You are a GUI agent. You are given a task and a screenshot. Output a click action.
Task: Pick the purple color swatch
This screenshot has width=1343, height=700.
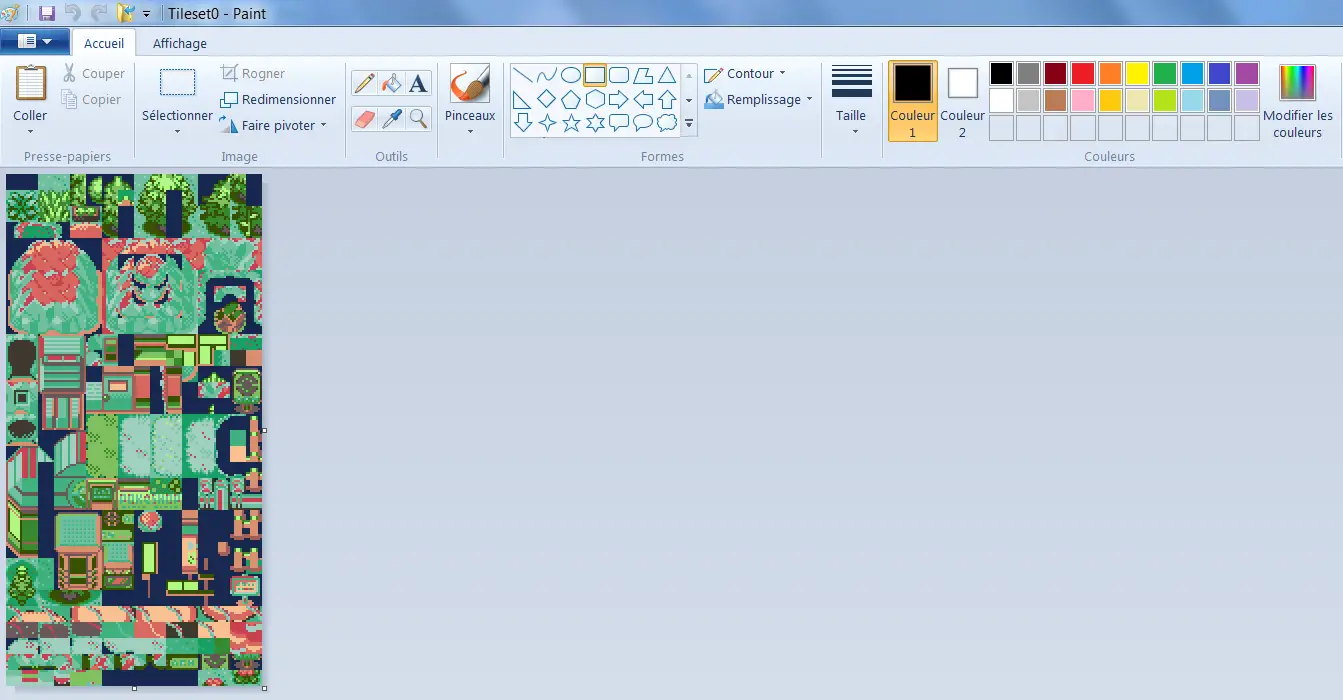pyautogui.click(x=1247, y=73)
